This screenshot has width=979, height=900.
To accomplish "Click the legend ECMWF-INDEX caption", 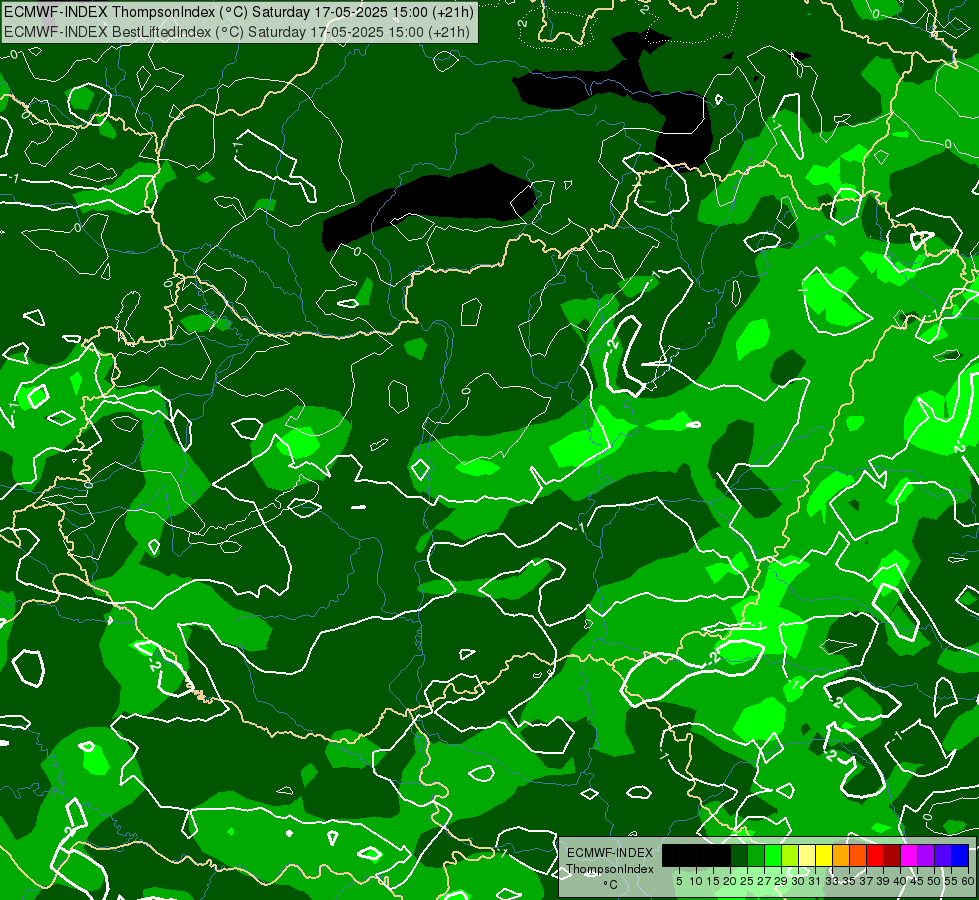I will (x=610, y=853).
